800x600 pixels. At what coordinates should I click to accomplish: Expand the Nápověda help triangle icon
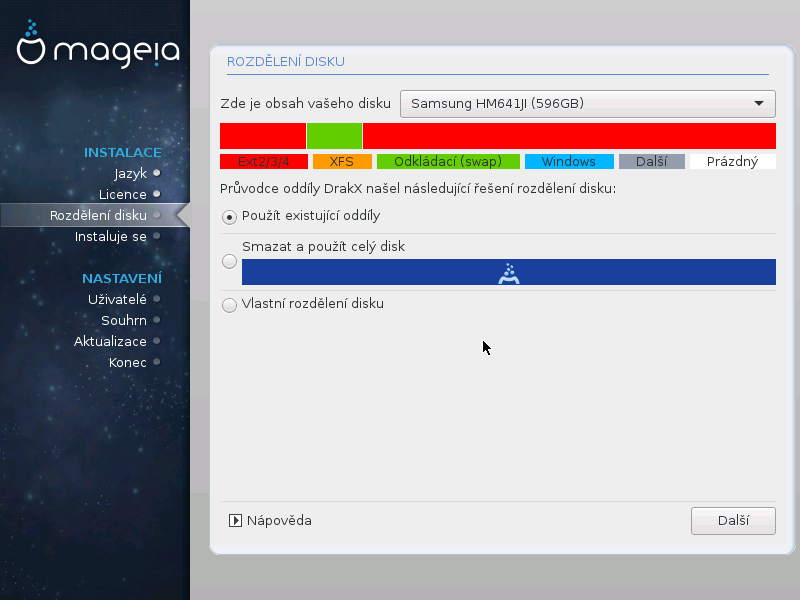[235, 520]
